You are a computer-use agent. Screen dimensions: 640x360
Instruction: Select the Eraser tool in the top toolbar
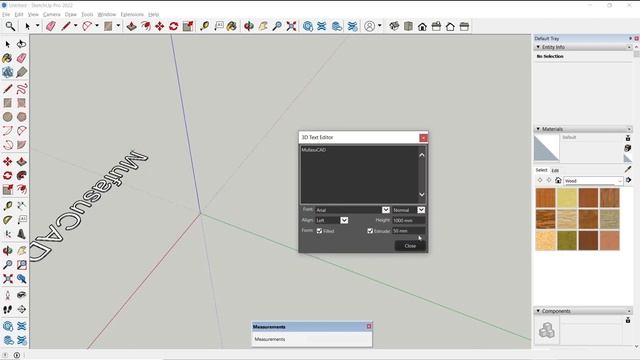[x=51, y=27]
